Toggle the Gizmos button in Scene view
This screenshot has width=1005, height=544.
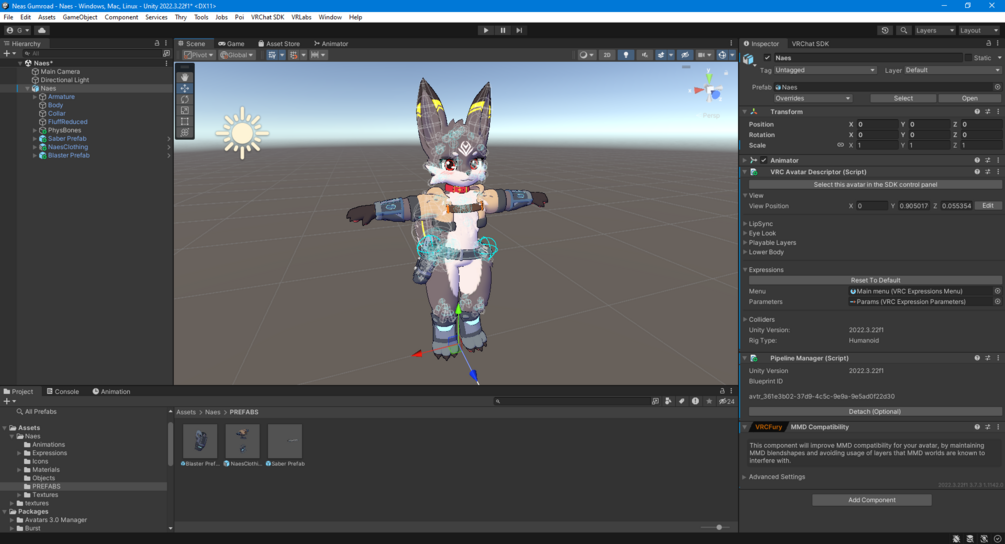(722, 55)
